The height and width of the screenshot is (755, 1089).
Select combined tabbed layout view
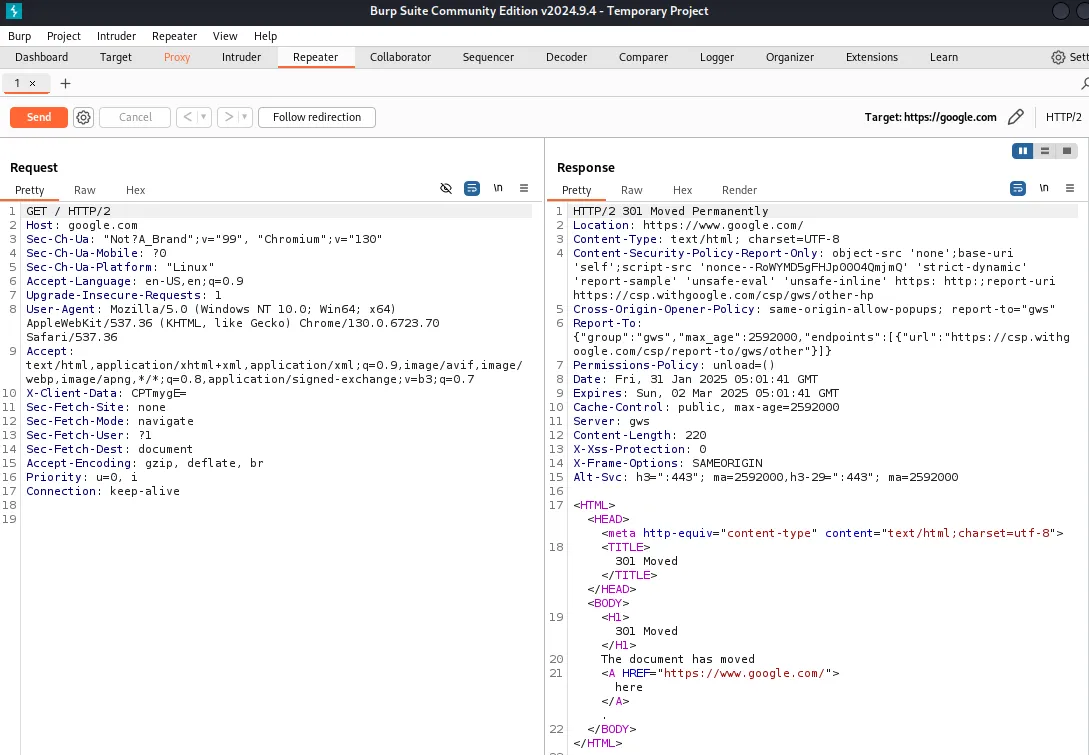(x=1067, y=151)
